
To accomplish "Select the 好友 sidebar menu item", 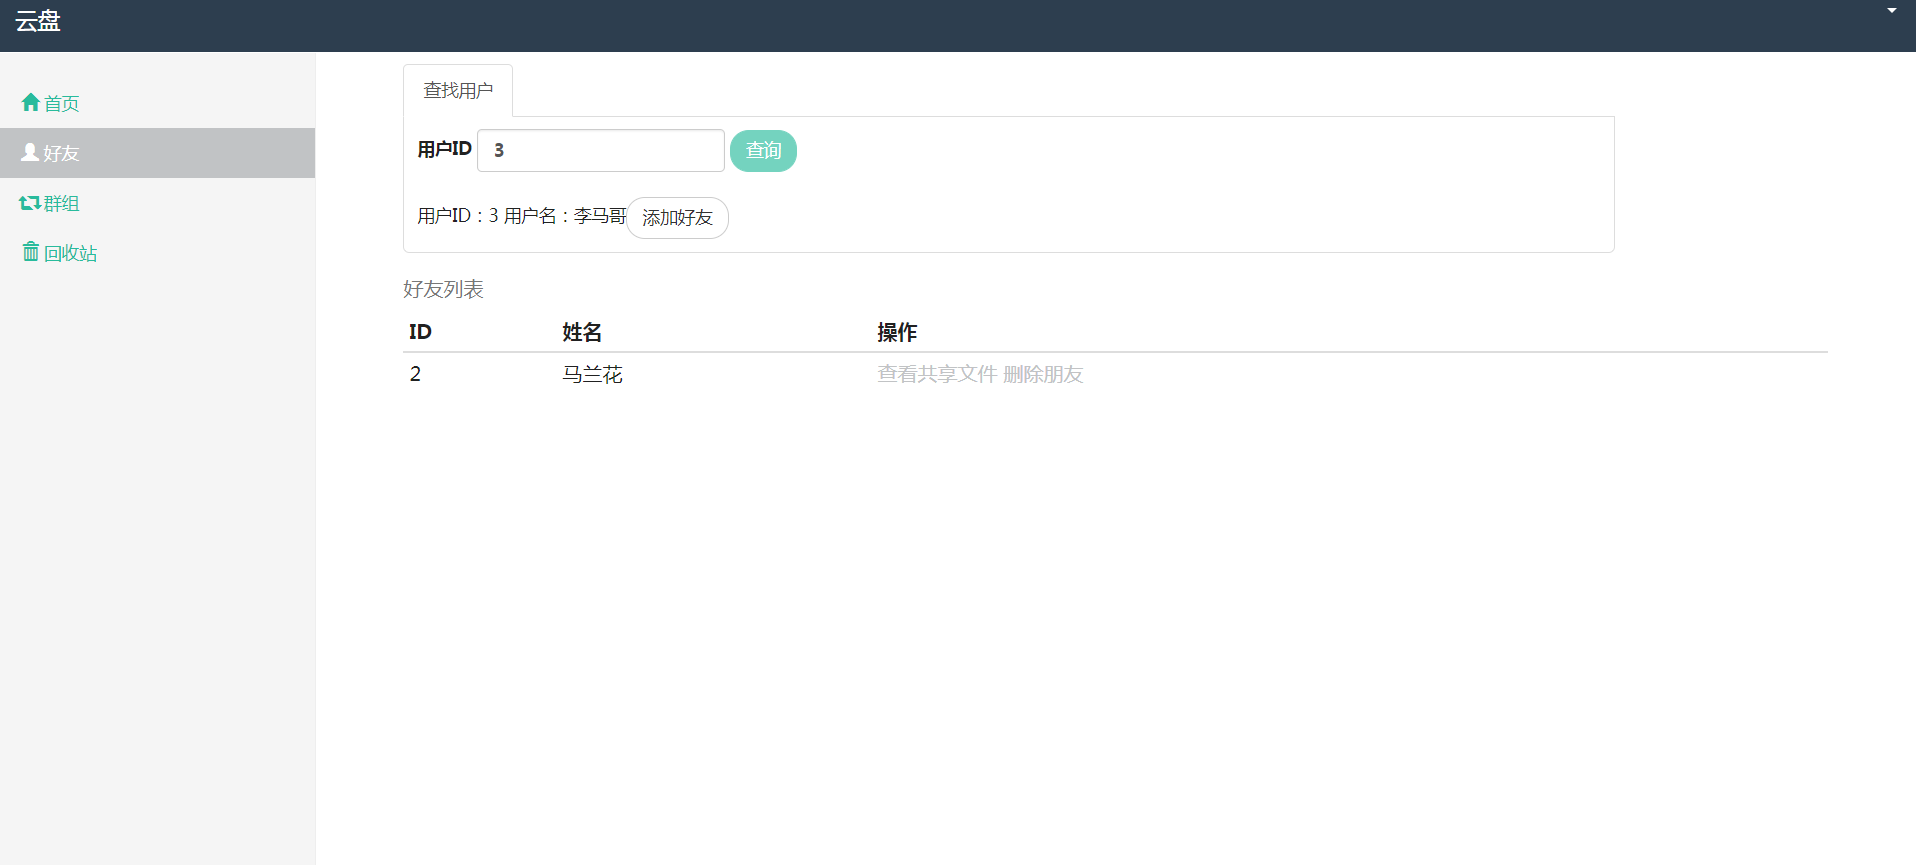I will pos(61,153).
